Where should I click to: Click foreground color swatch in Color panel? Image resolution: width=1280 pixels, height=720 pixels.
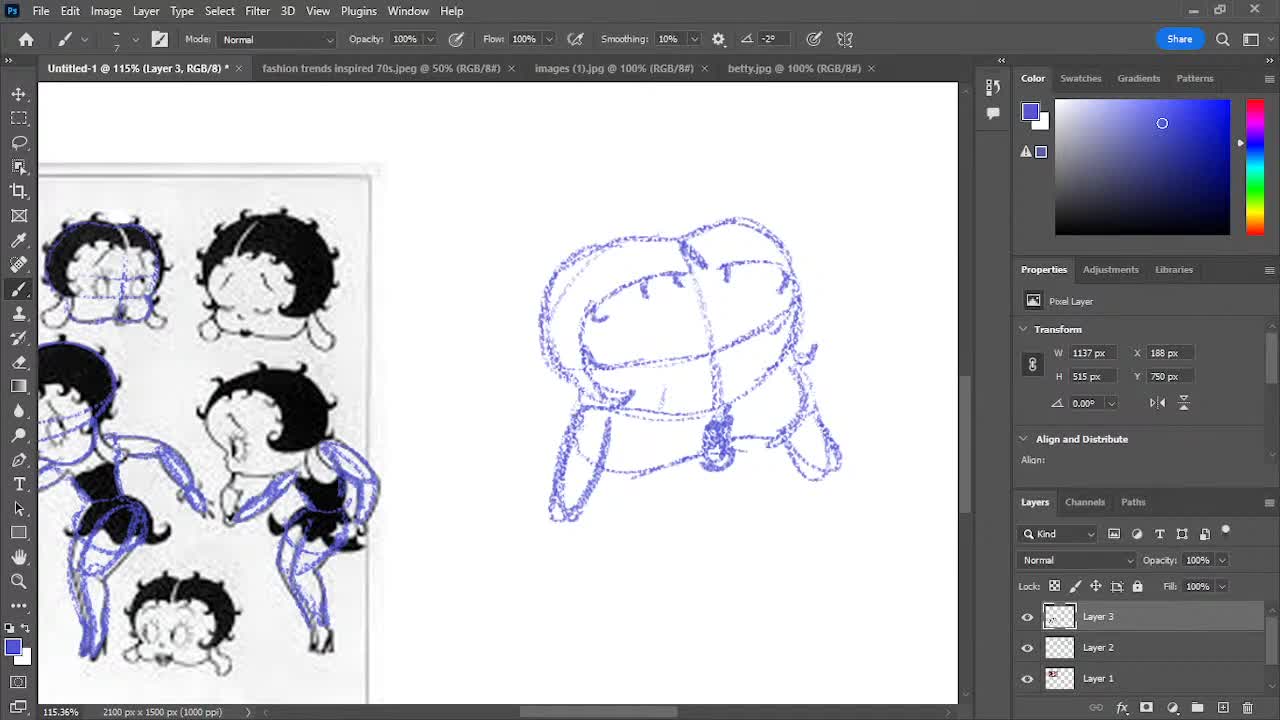click(1031, 111)
